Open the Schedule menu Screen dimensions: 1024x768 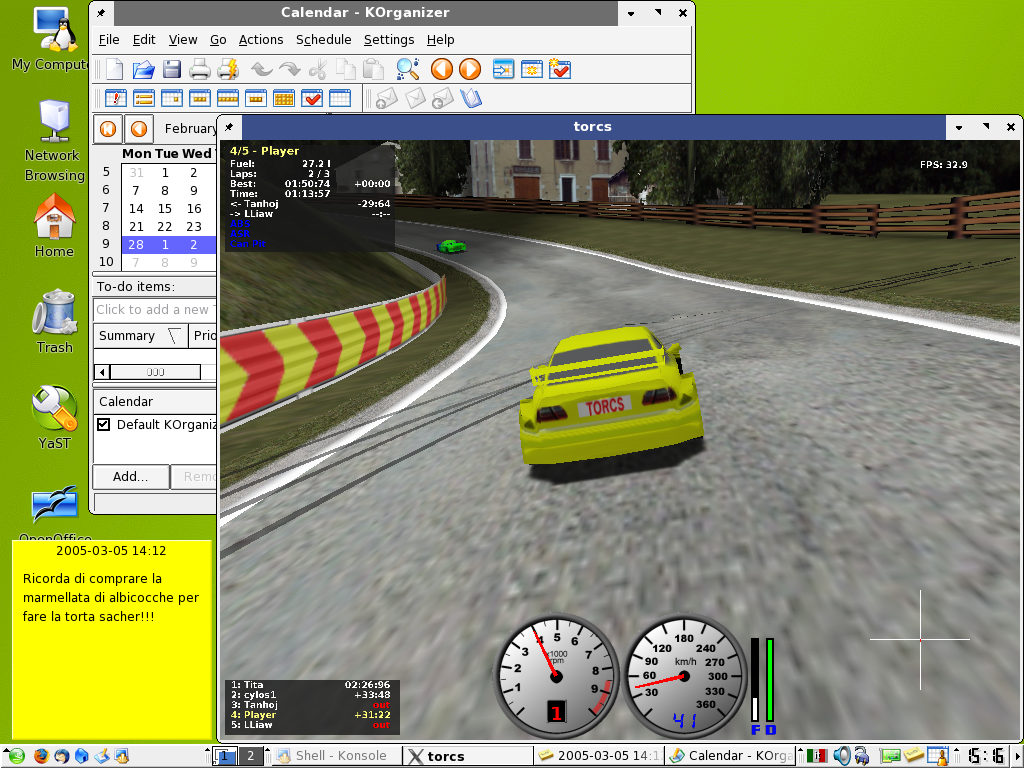323,40
